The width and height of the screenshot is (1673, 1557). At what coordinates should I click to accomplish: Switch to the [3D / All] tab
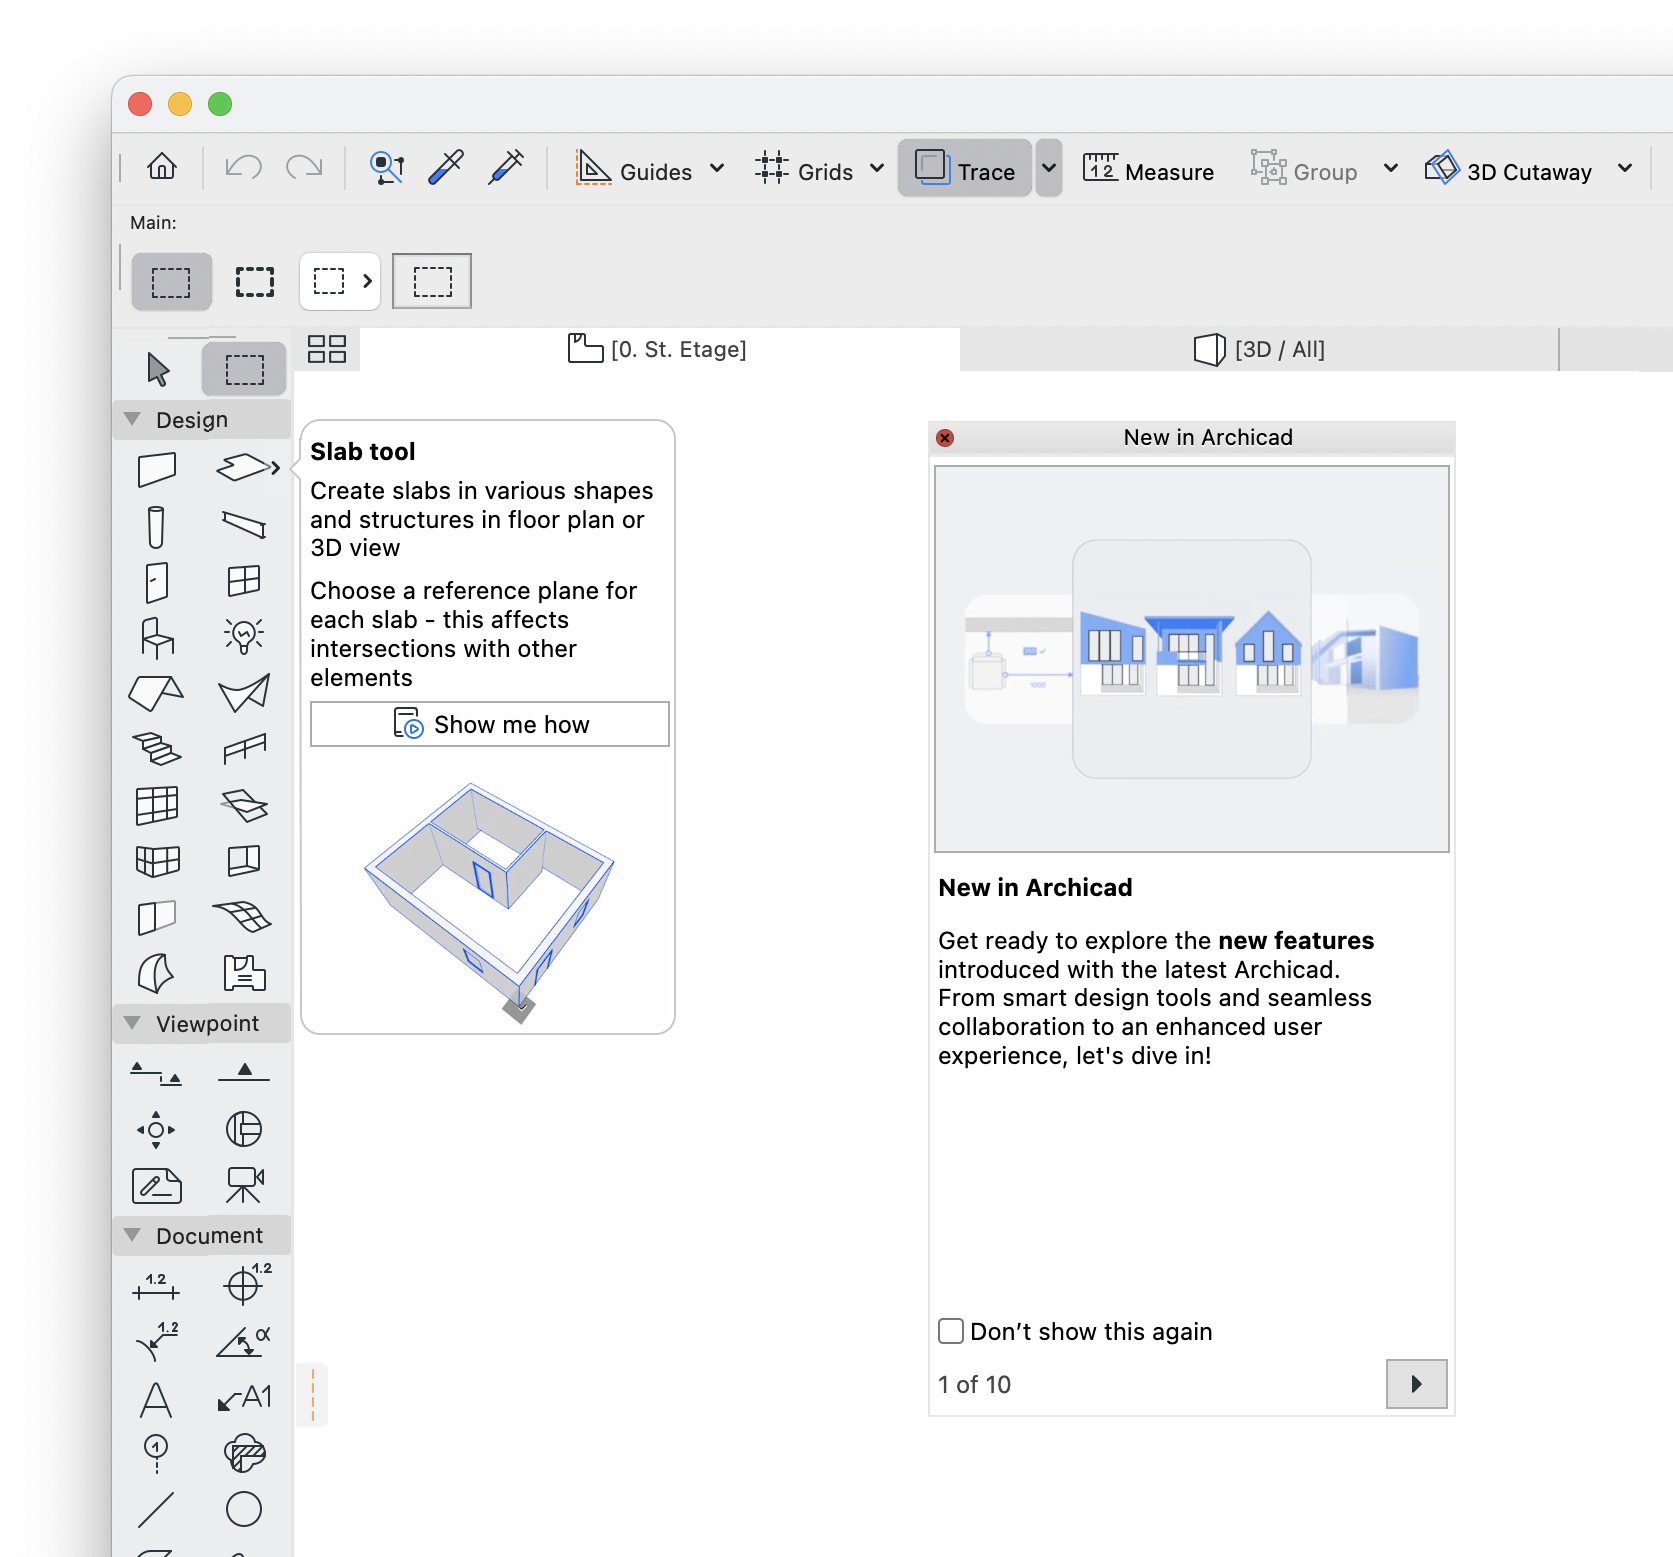(x=1259, y=349)
